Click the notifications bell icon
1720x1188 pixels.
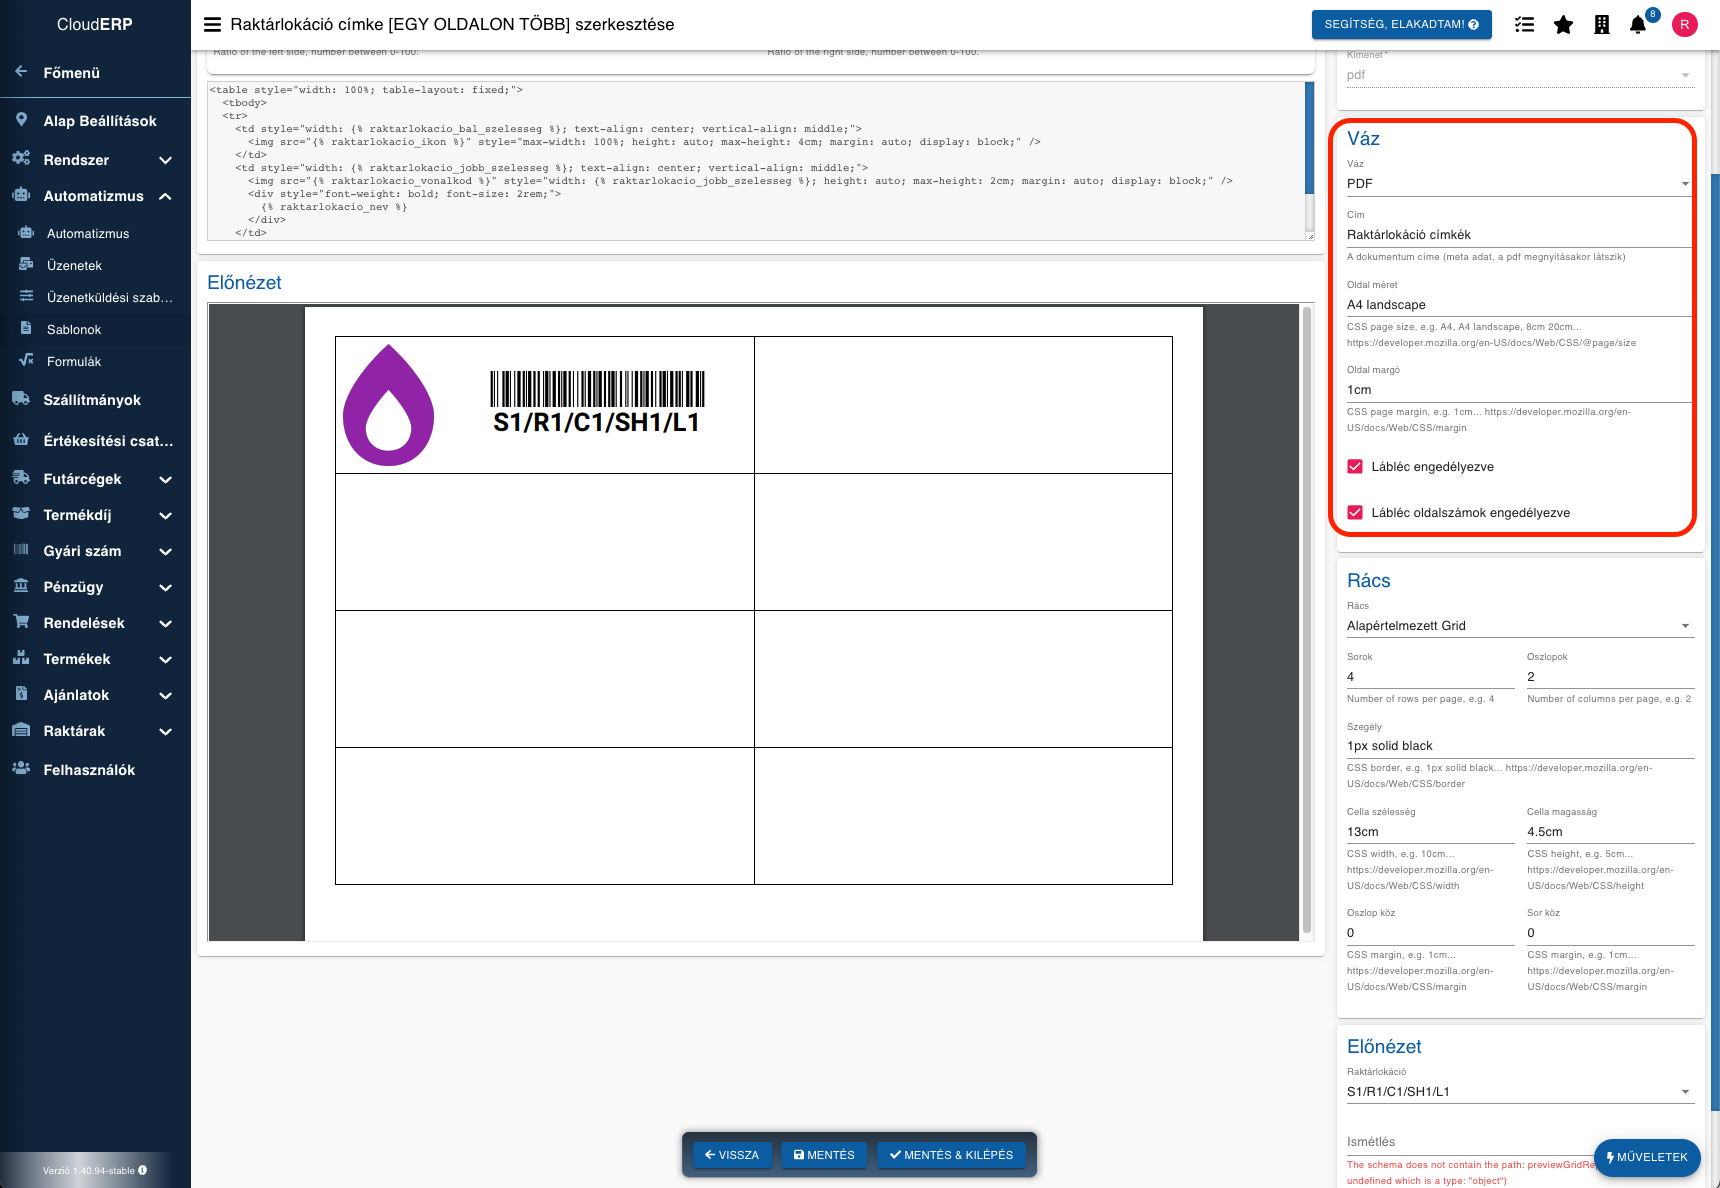pos(1637,25)
